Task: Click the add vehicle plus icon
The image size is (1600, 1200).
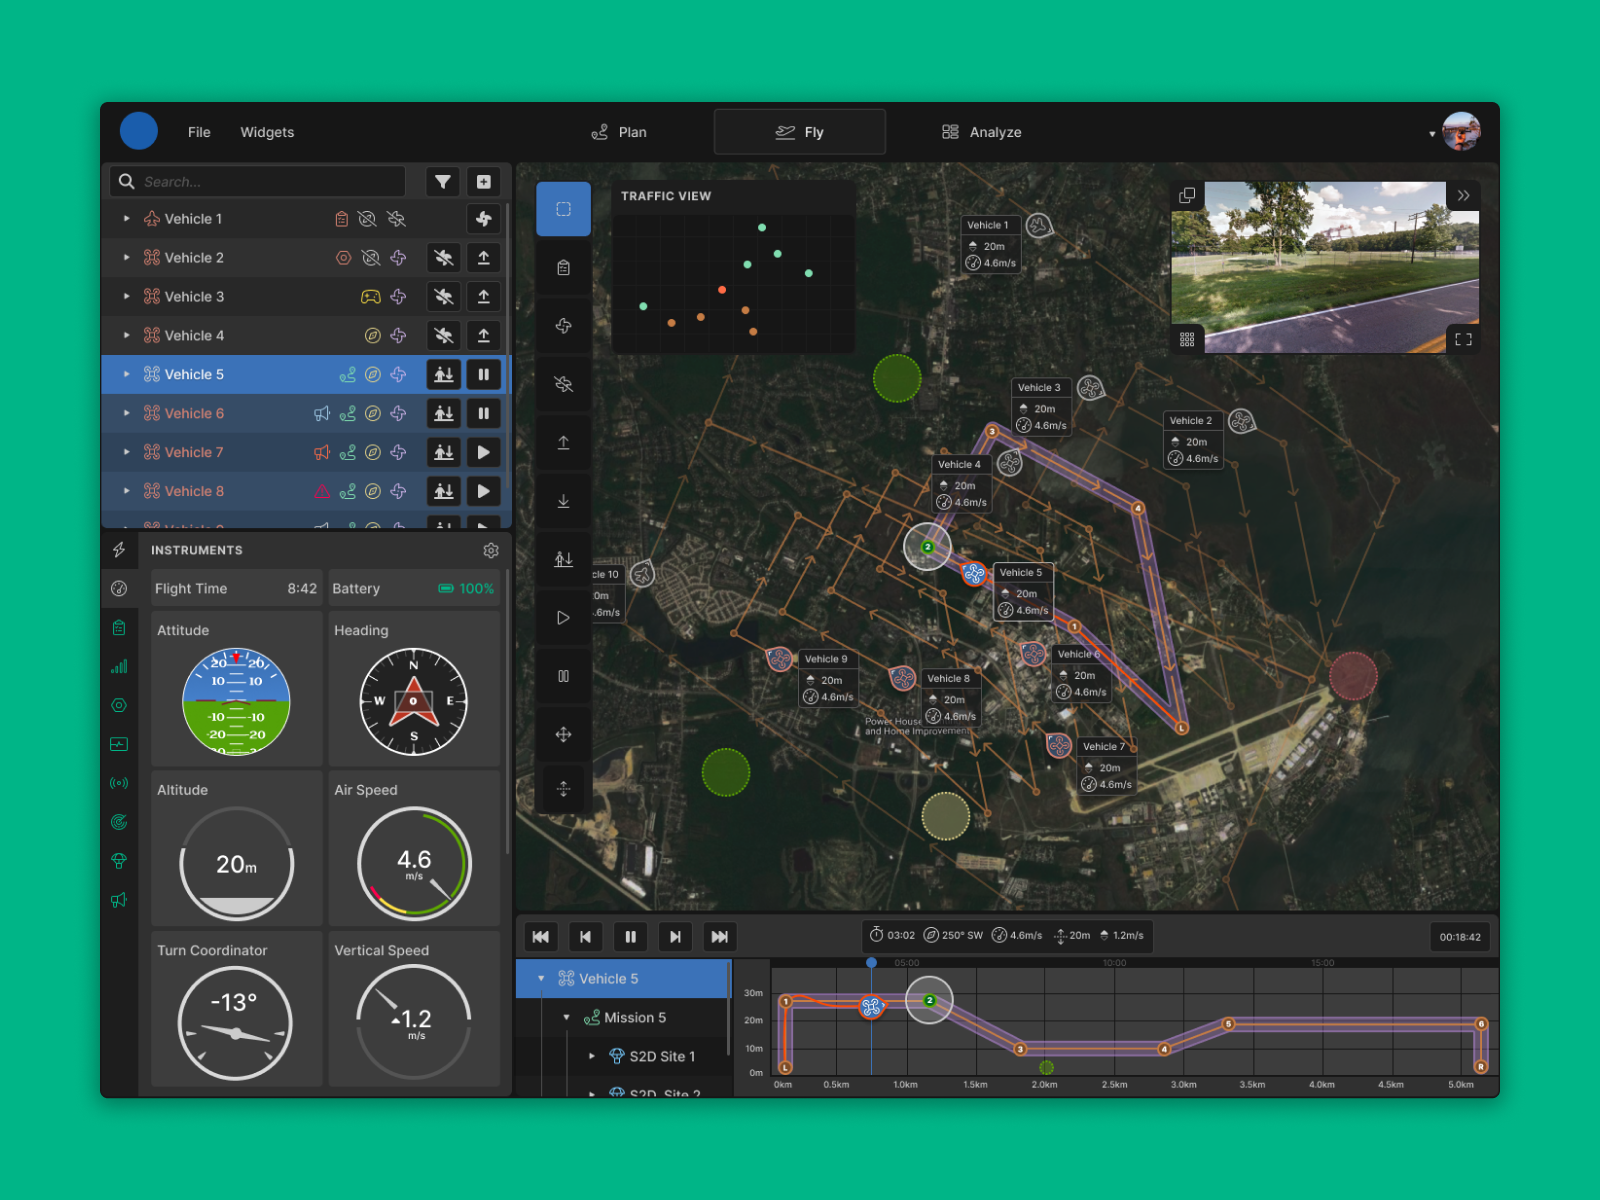Action: (x=484, y=182)
